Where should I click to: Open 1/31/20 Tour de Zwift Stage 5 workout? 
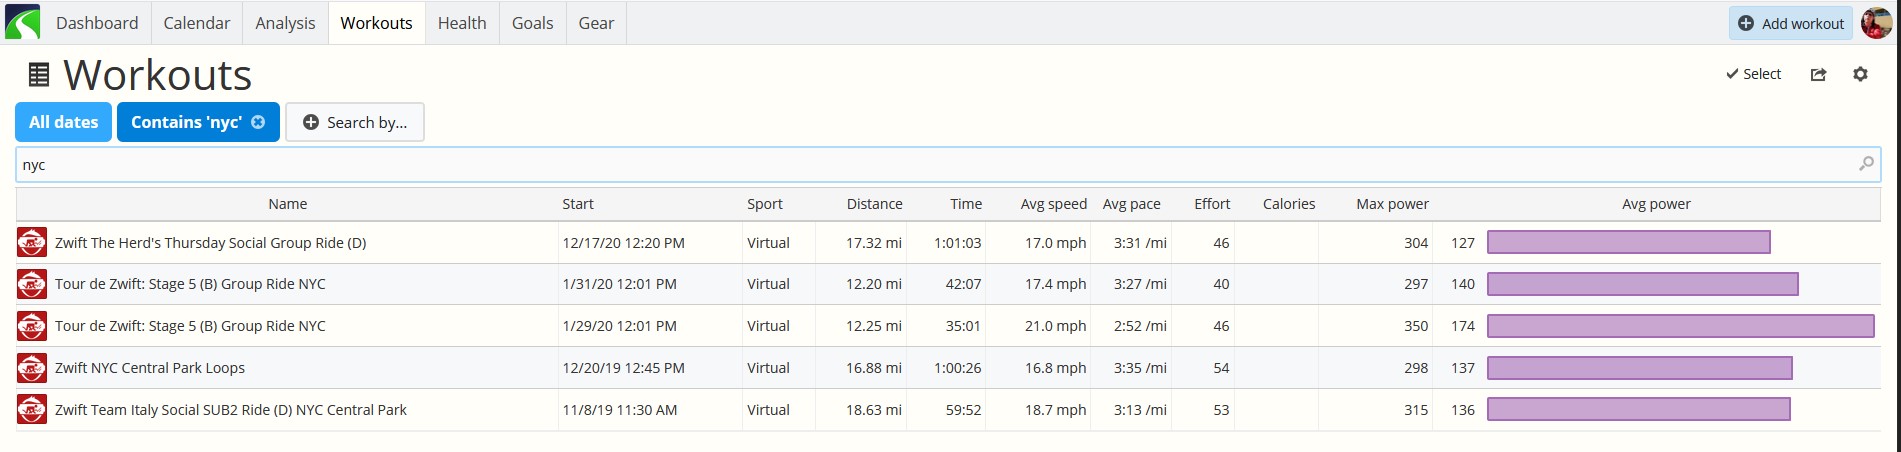coord(190,284)
